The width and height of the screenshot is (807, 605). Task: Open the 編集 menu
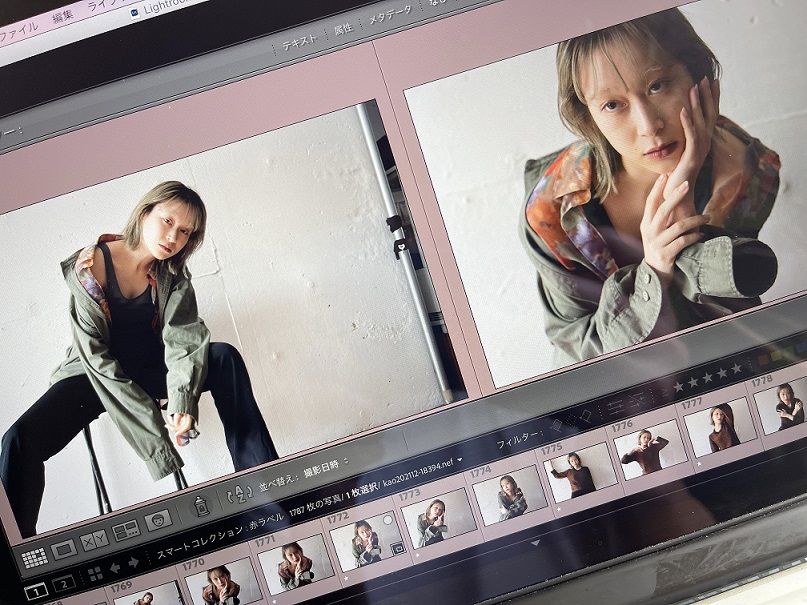[x=63, y=17]
